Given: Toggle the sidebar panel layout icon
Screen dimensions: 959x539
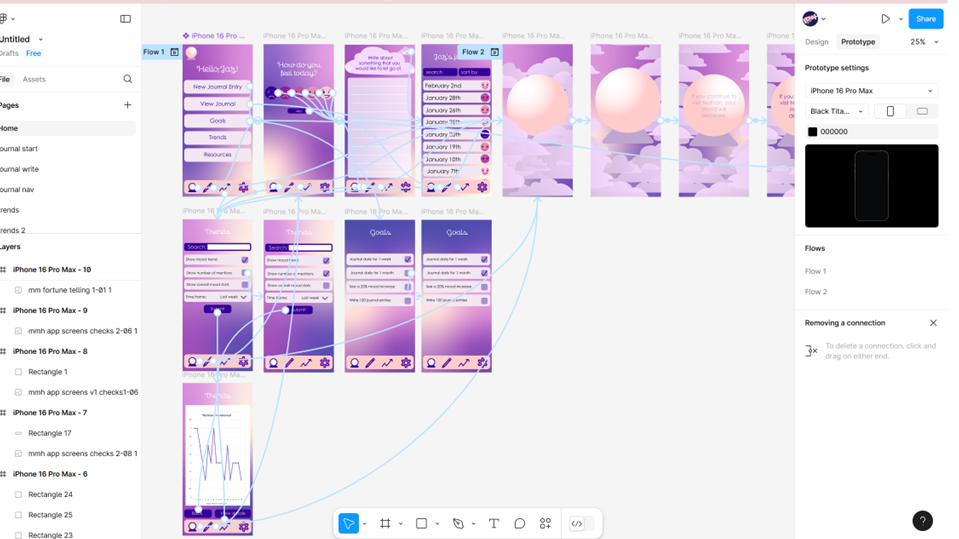Looking at the screenshot, I should pos(125,19).
